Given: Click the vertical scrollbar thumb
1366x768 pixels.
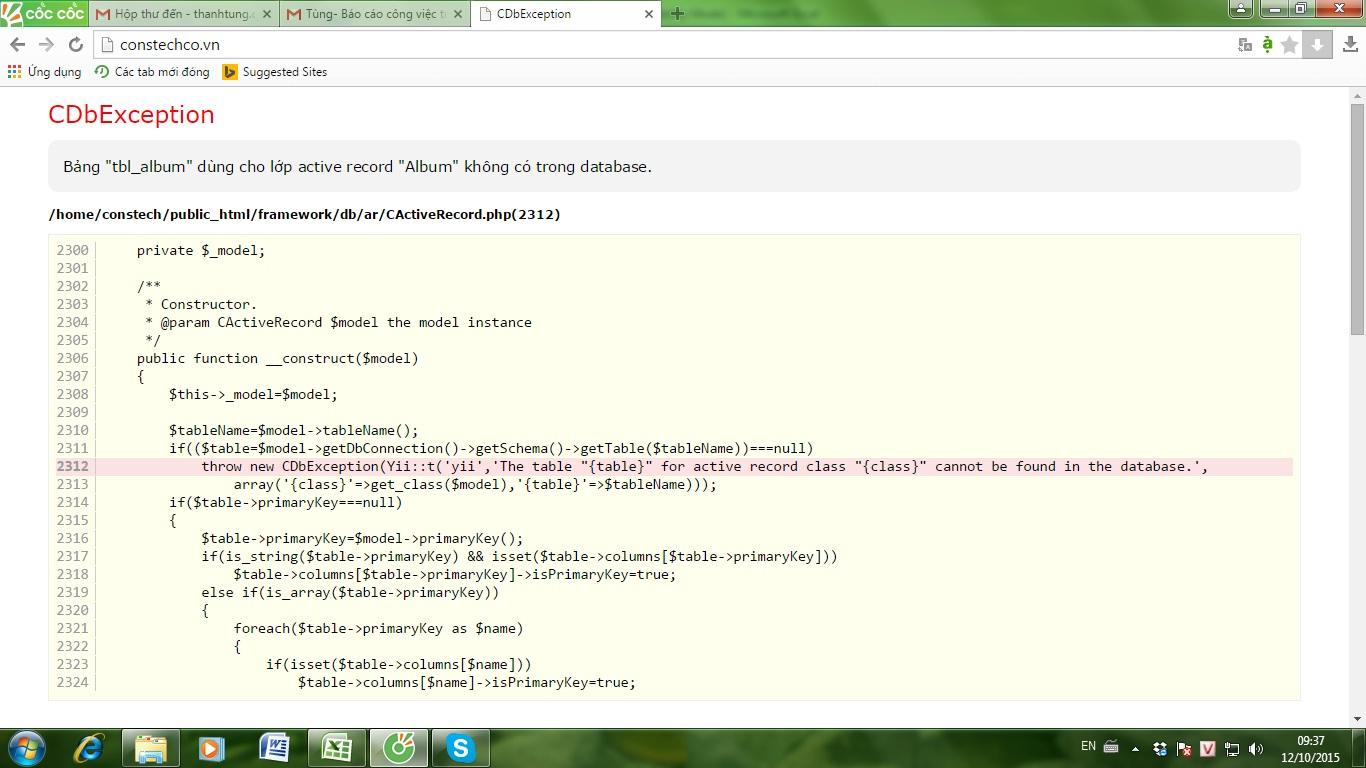Looking at the screenshot, I should (x=1357, y=219).
